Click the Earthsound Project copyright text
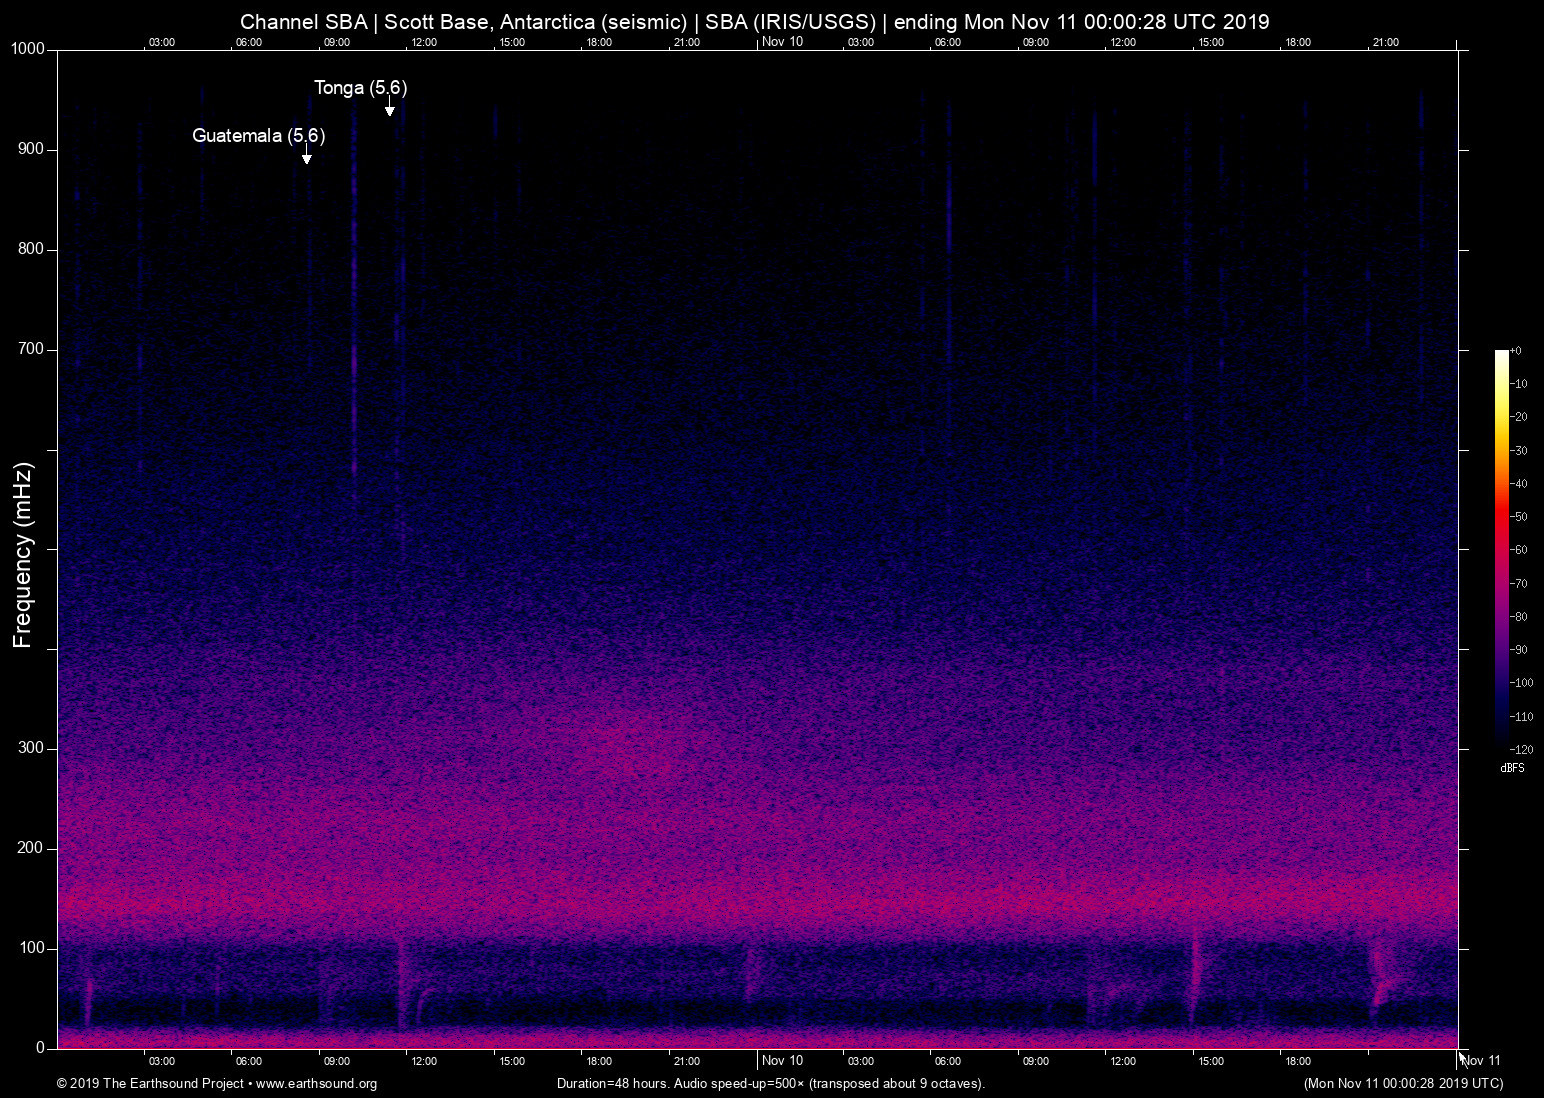Image resolution: width=1544 pixels, height=1098 pixels. (x=150, y=1084)
